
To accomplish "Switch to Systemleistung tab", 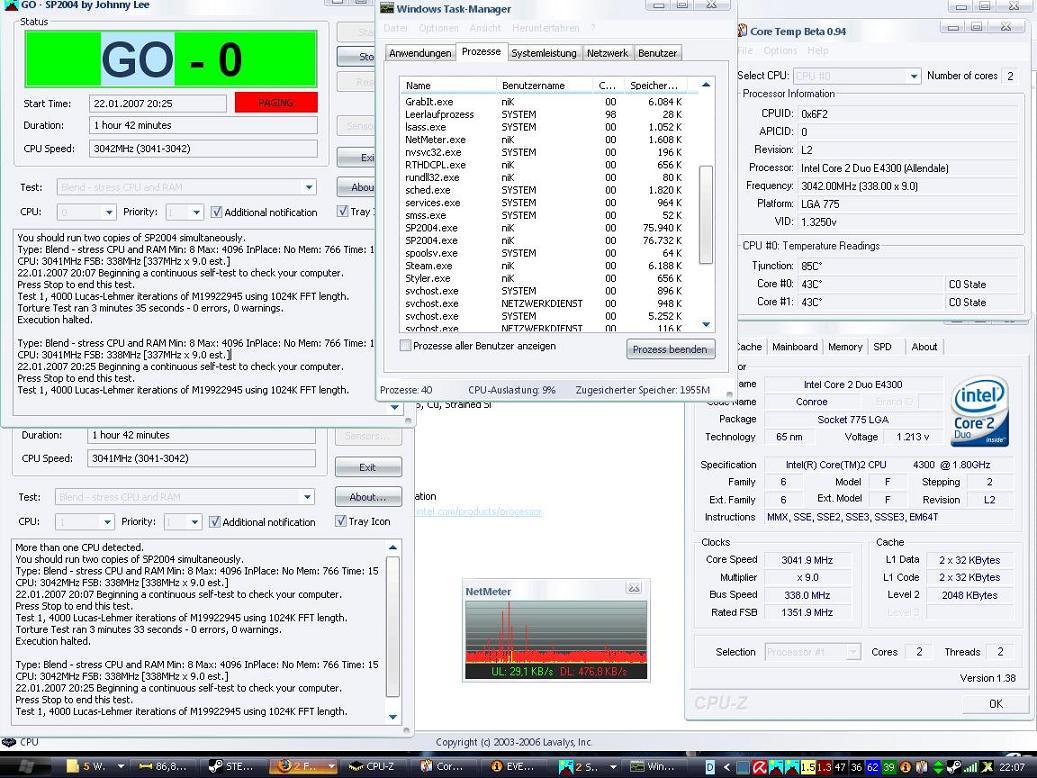I will tap(544, 53).
